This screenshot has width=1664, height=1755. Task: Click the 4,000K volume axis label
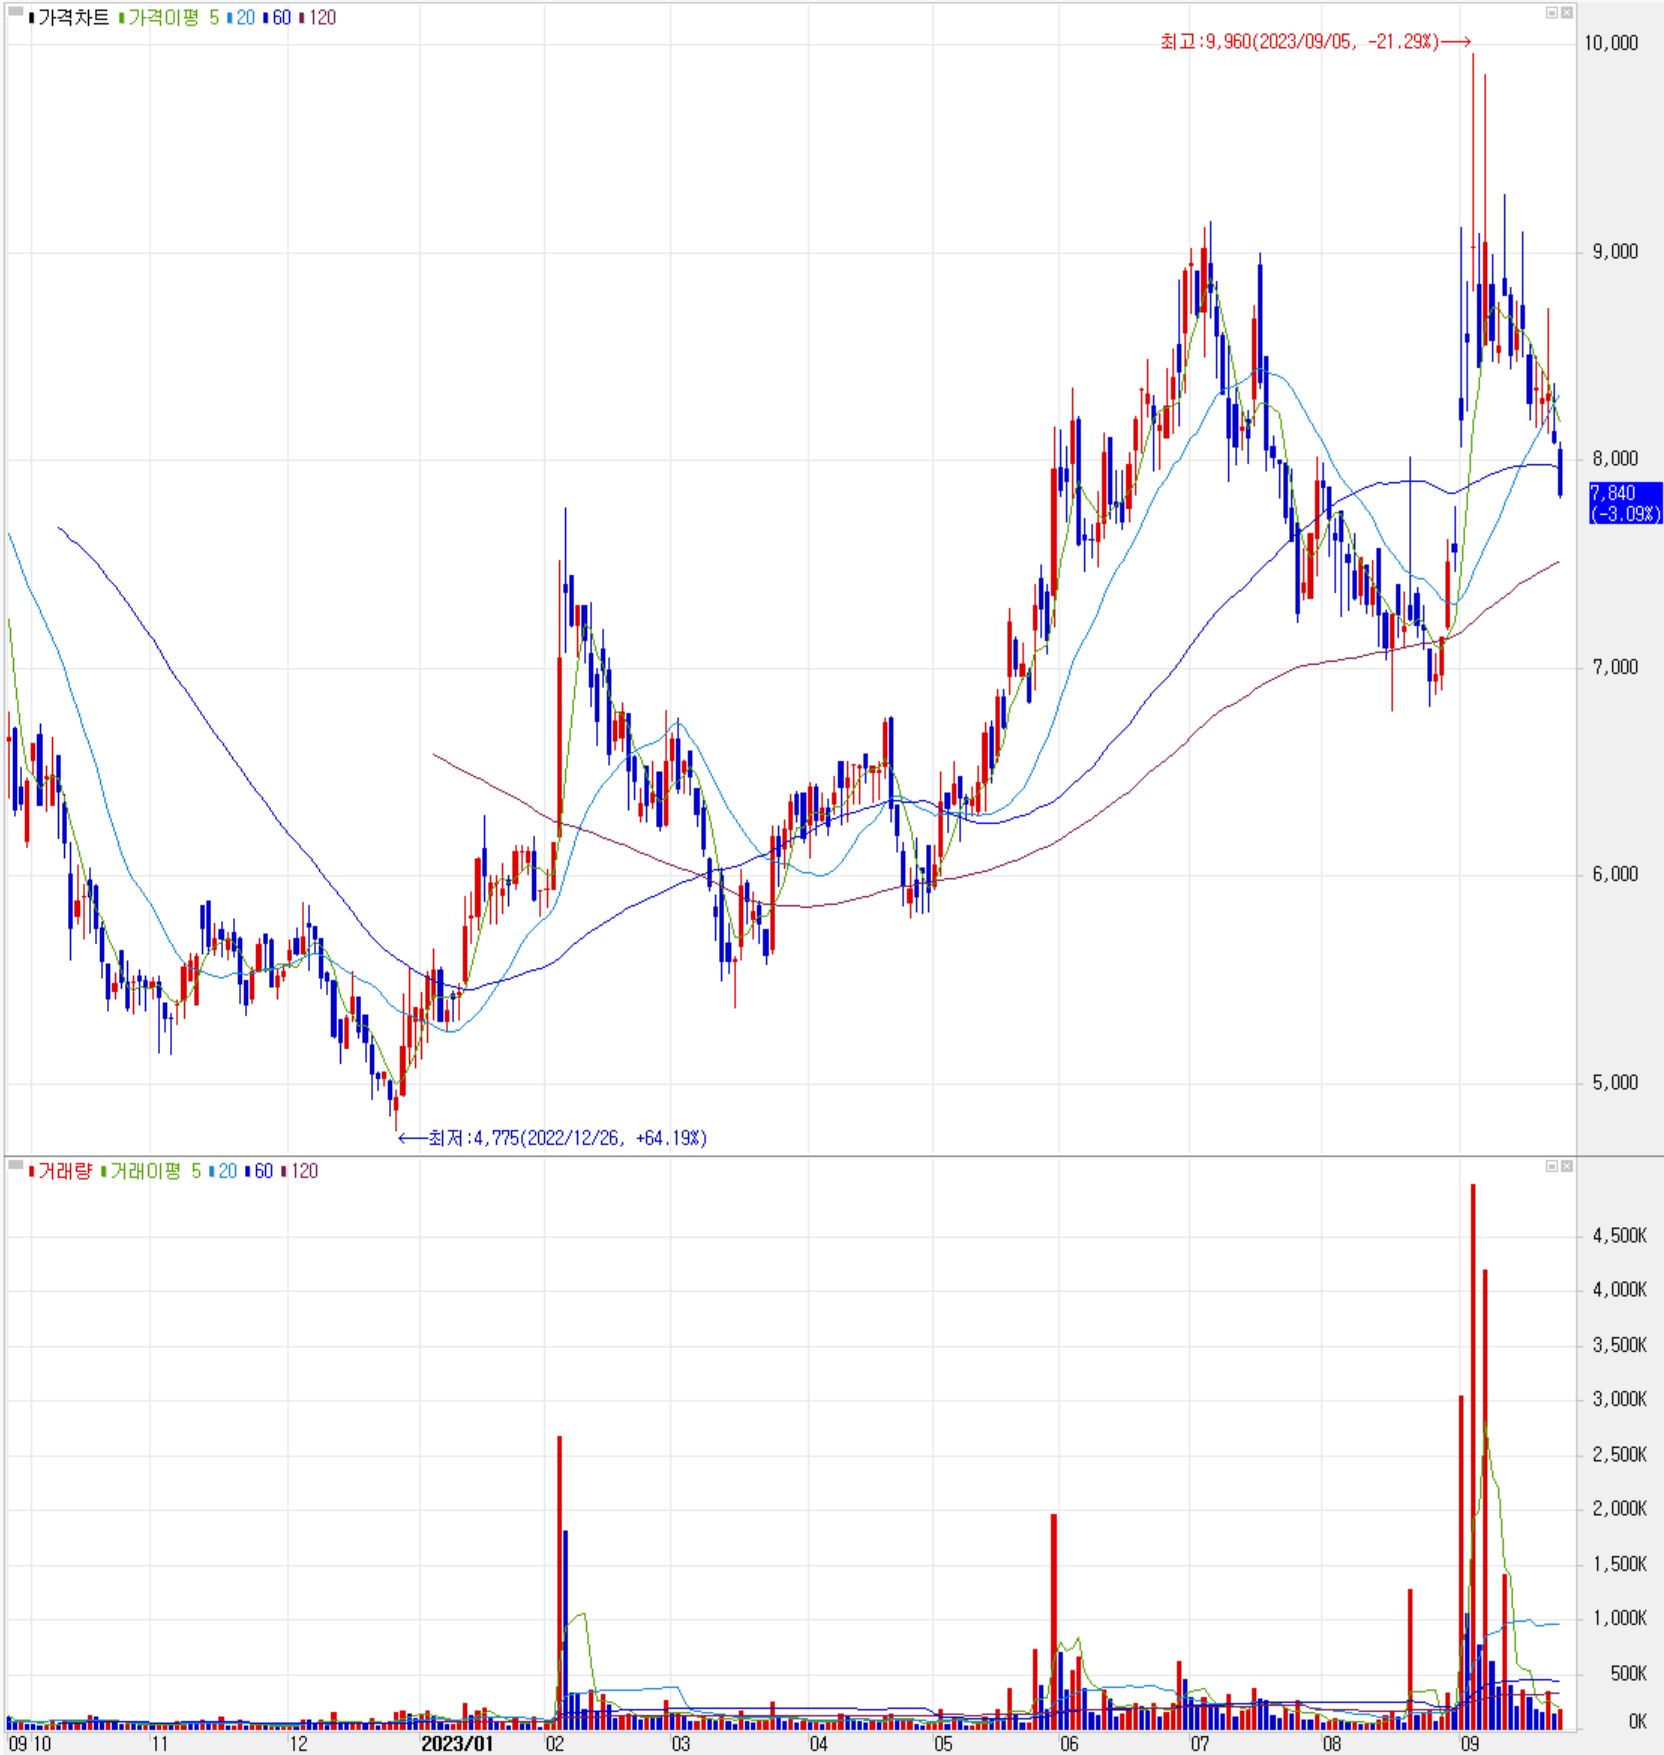(1619, 1290)
